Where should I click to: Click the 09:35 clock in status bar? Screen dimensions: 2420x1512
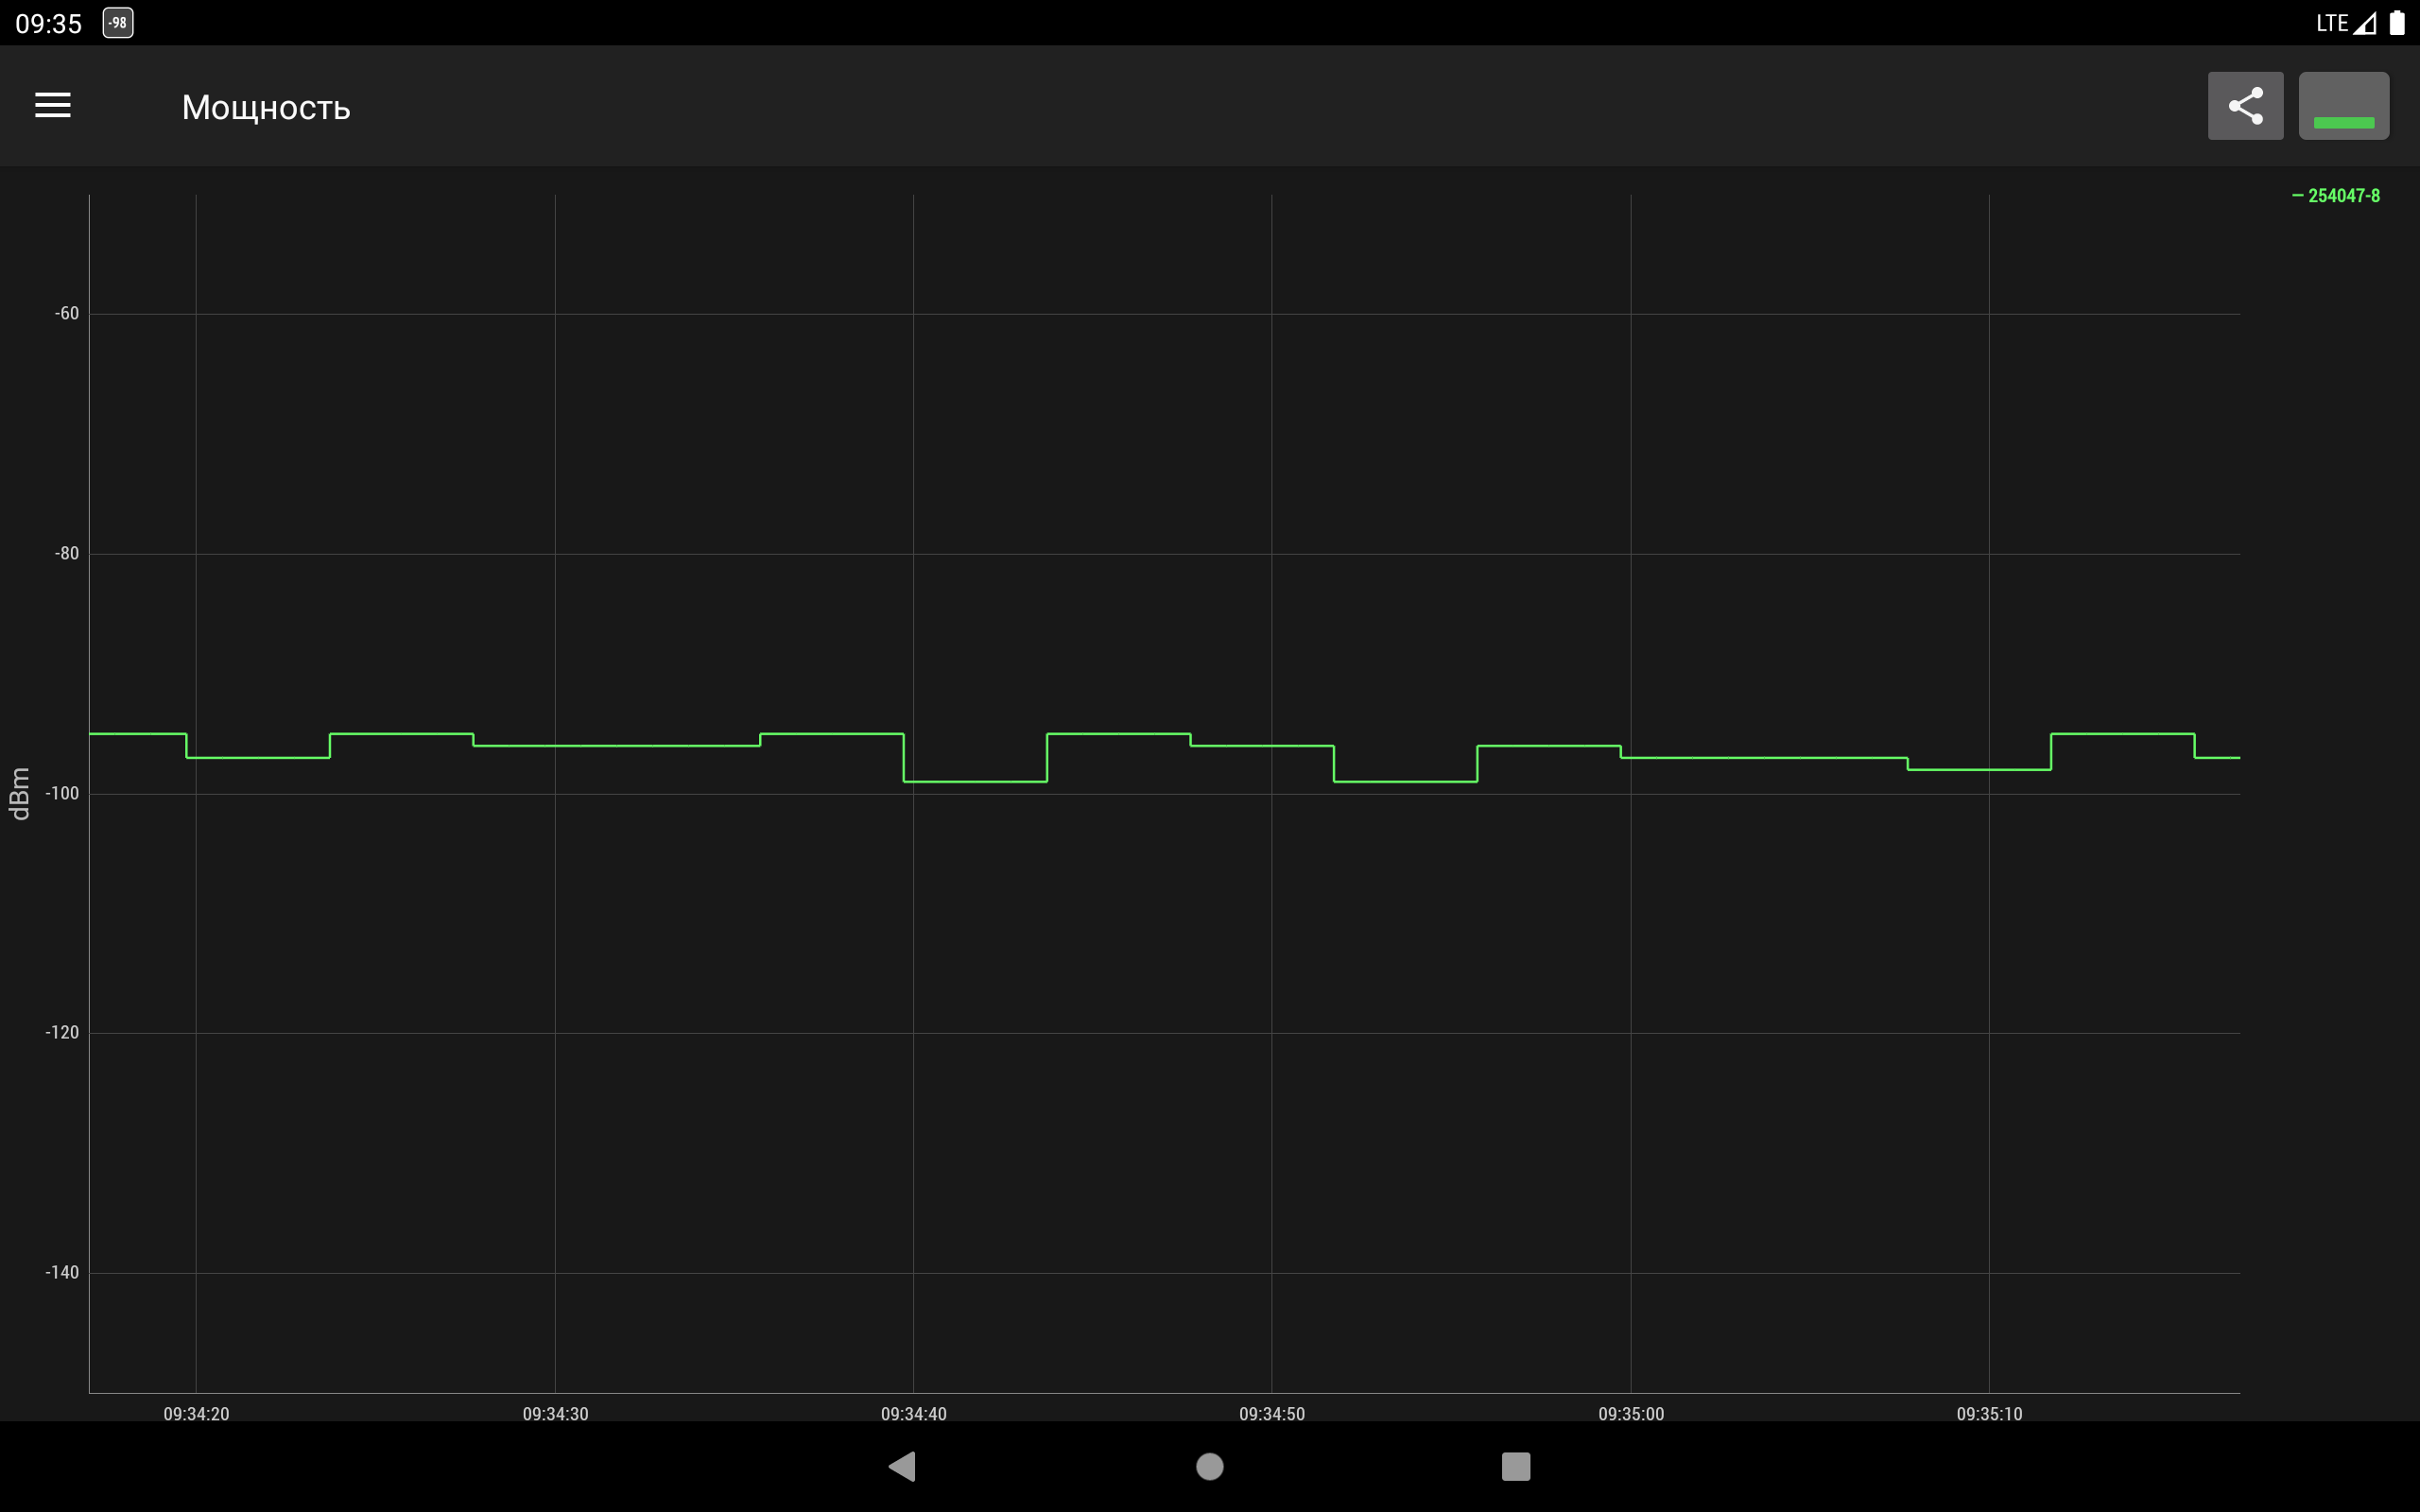pyautogui.click(x=48, y=24)
